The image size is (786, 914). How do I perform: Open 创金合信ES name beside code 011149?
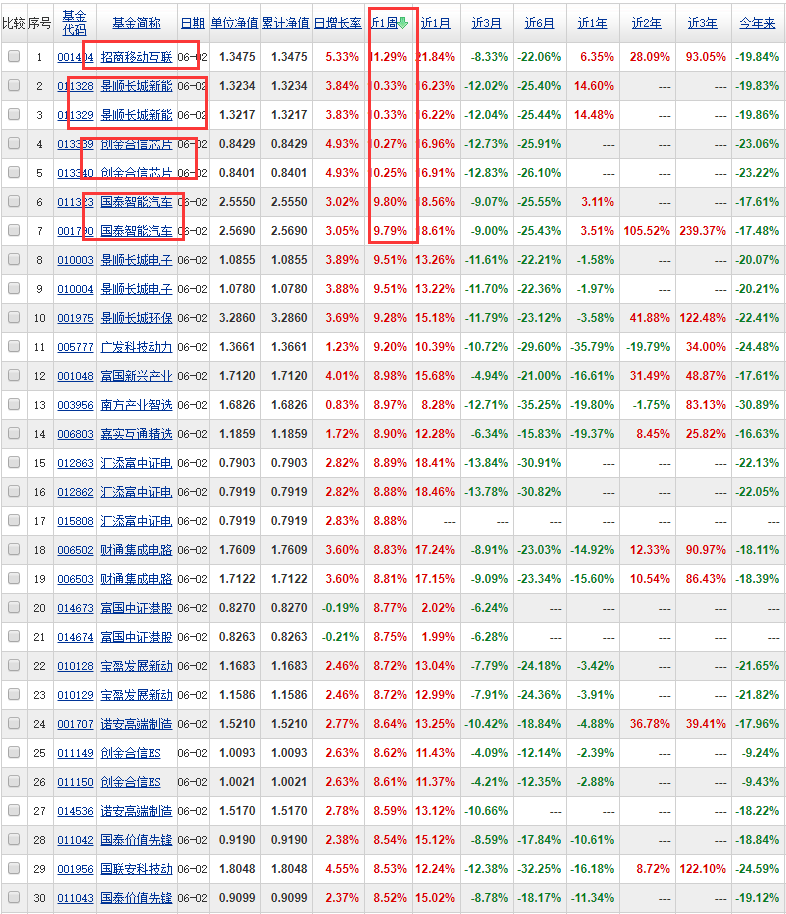click(131, 753)
